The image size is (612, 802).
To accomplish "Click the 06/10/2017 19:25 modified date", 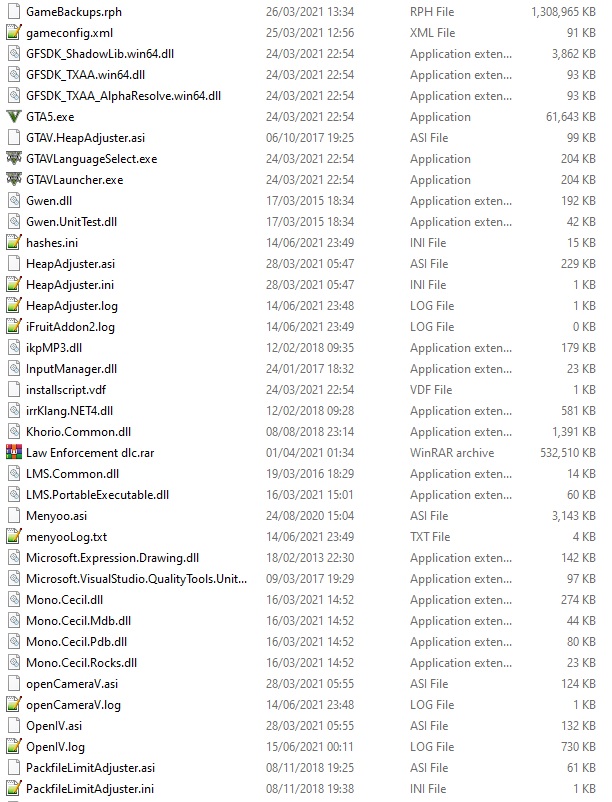I will tap(310, 138).
